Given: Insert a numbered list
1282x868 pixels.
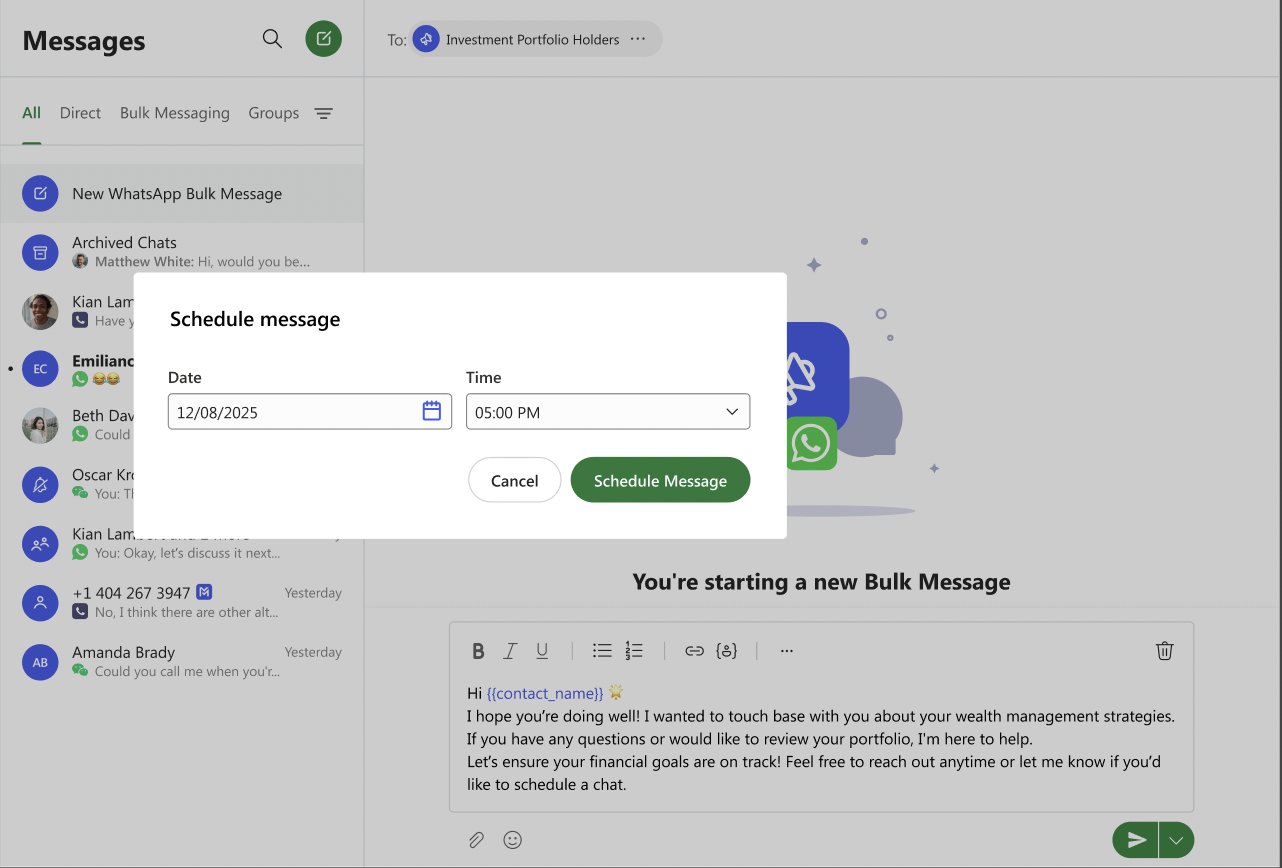Looking at the screenshot, I should [634, 650].
